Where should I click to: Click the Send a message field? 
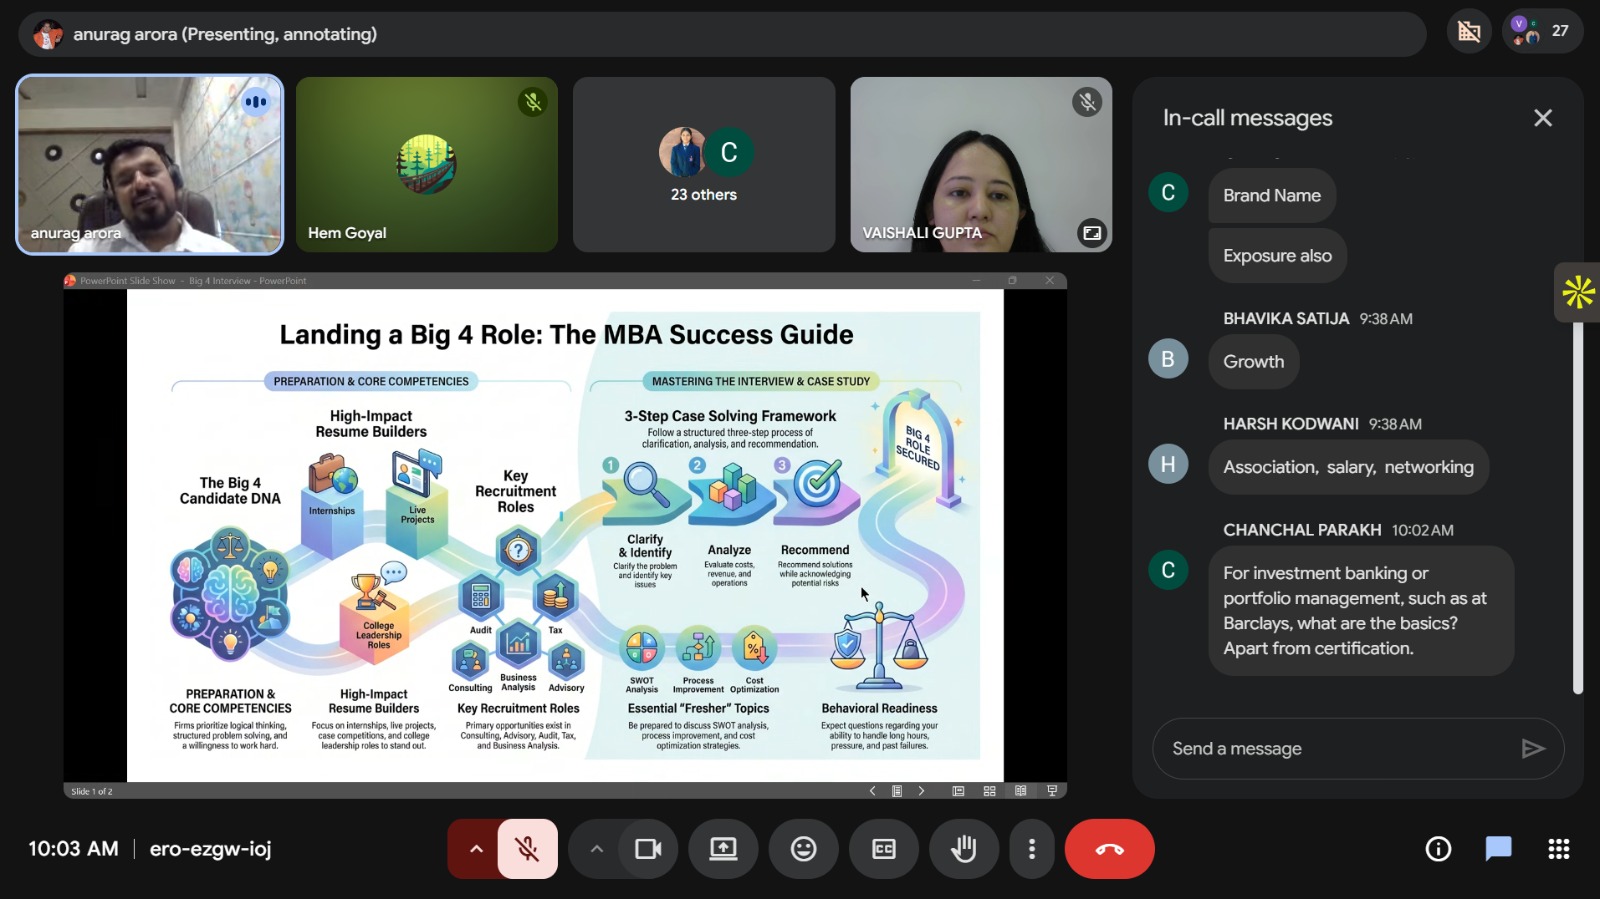click(x=1335, y=749)
